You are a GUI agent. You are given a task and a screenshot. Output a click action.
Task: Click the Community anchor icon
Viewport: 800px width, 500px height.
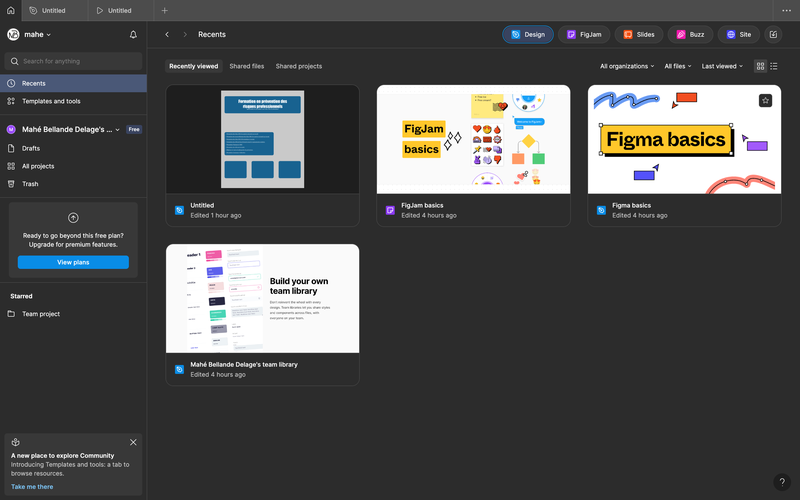click(15, 442)
